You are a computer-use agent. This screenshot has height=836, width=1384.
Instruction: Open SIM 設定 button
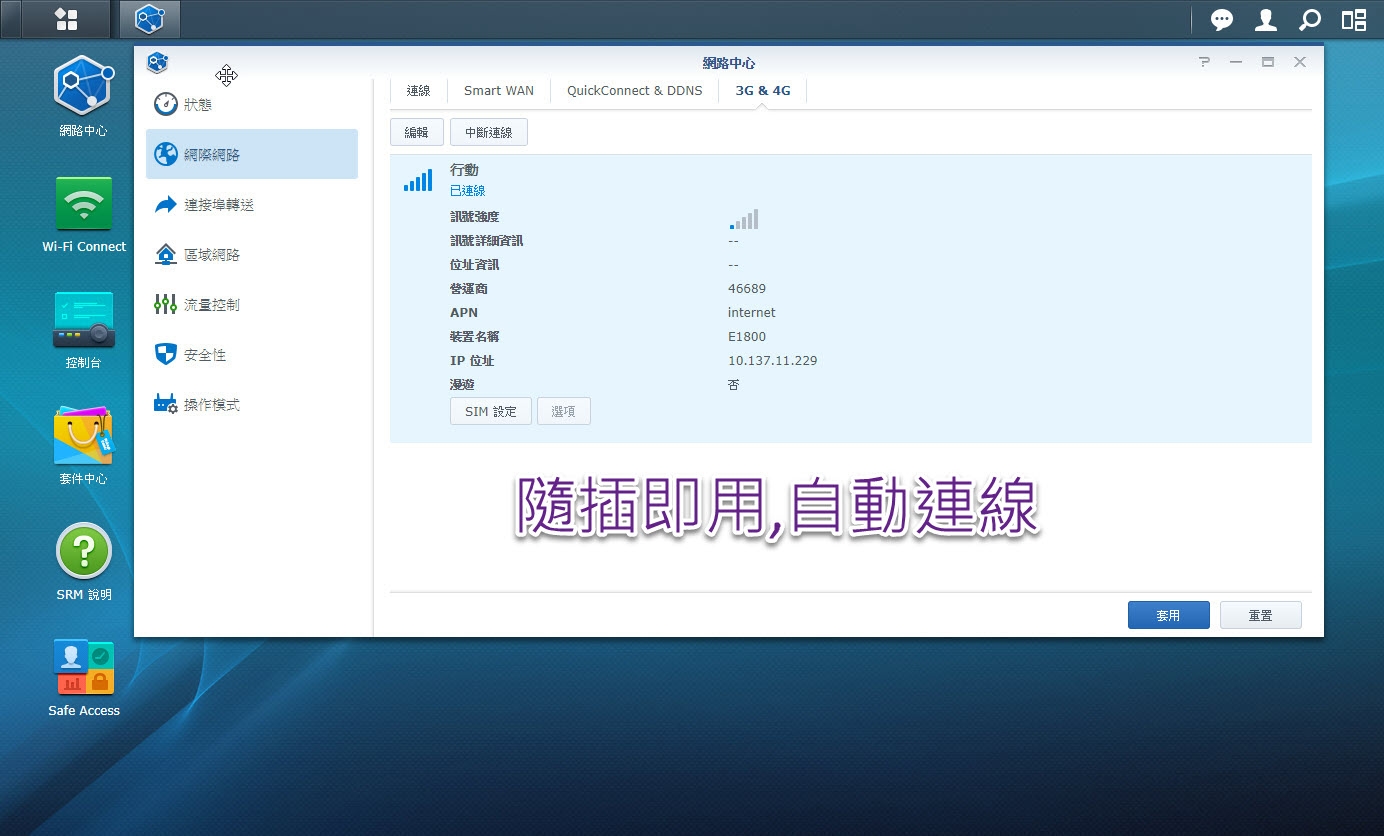point(491,411)
